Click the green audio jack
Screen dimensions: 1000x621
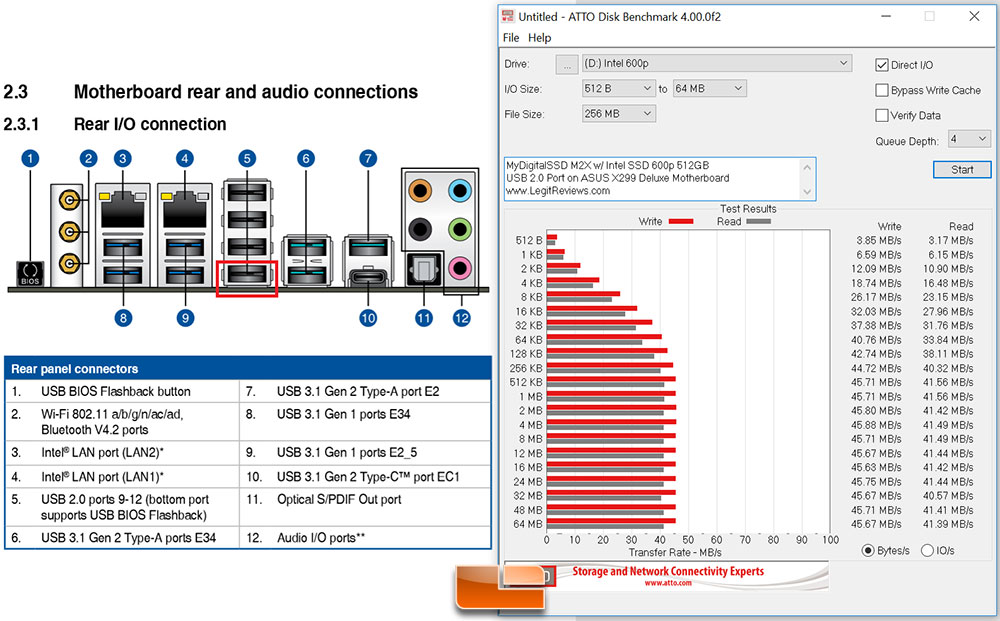[460, 229]
